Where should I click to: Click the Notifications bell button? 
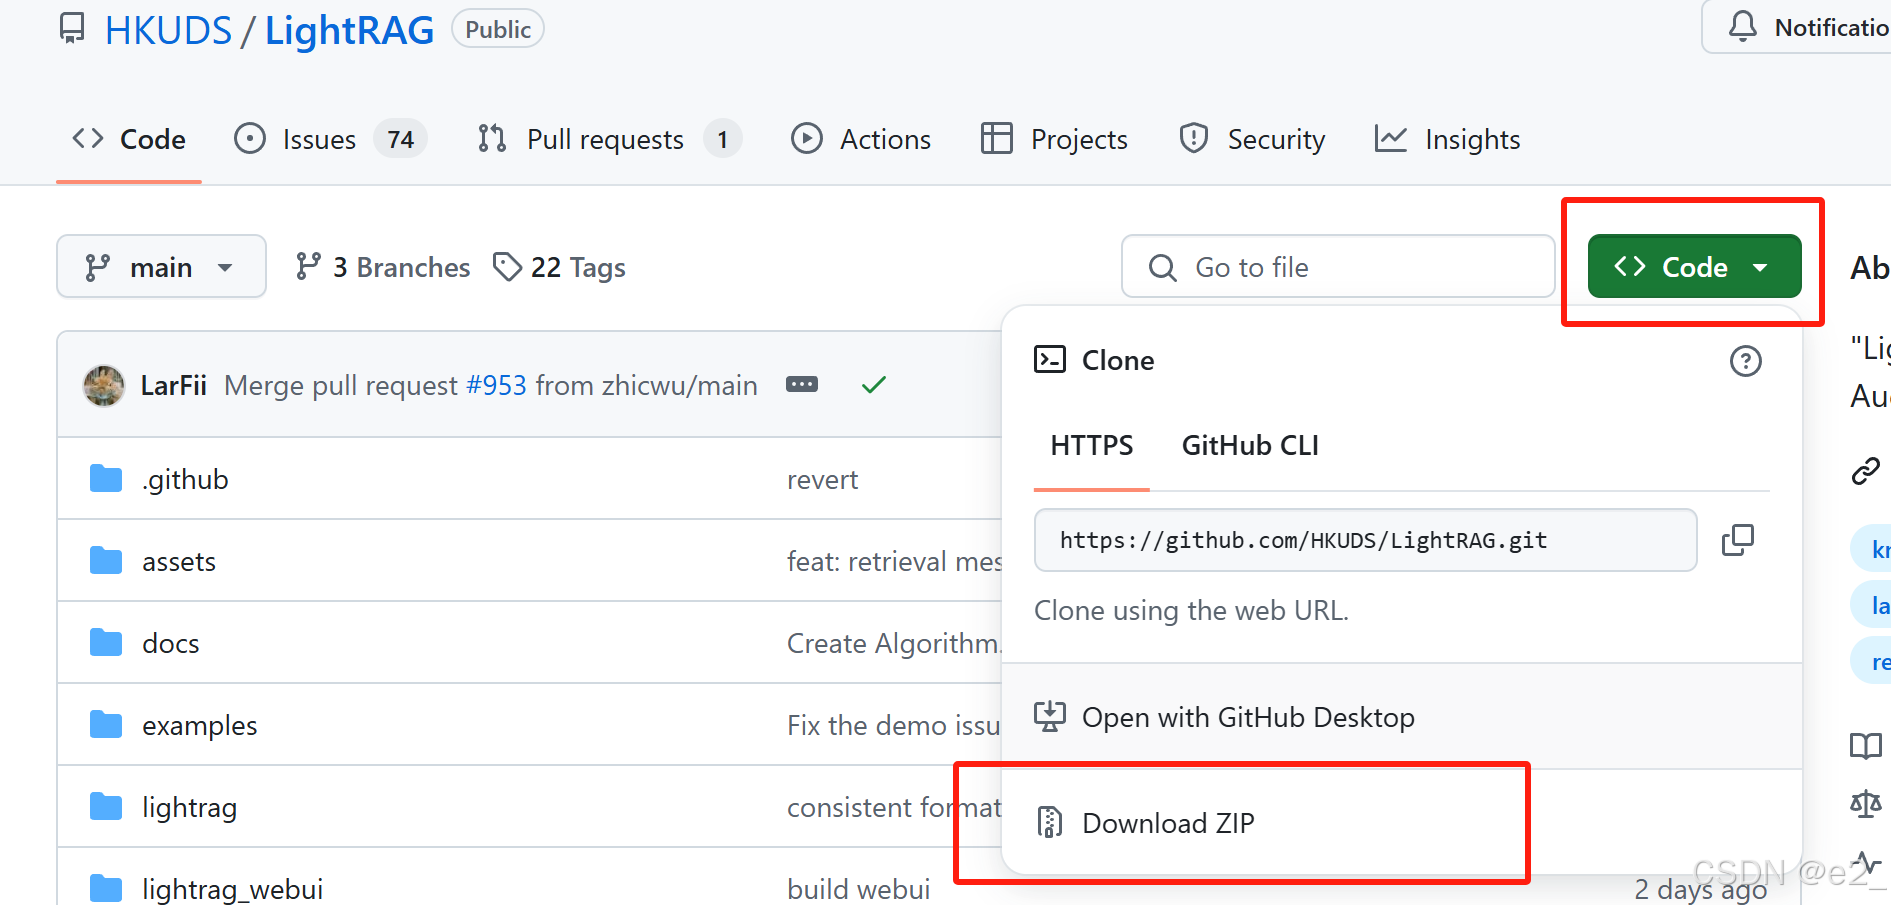click(x=1796, y=27)
